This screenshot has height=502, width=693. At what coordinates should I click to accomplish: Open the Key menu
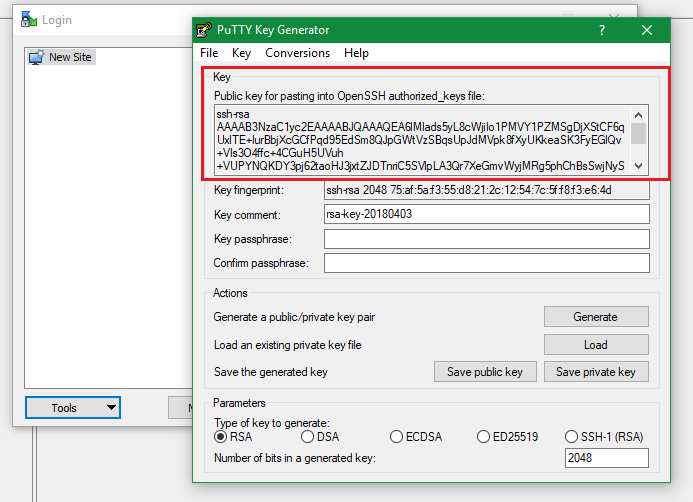click(241, 53)
